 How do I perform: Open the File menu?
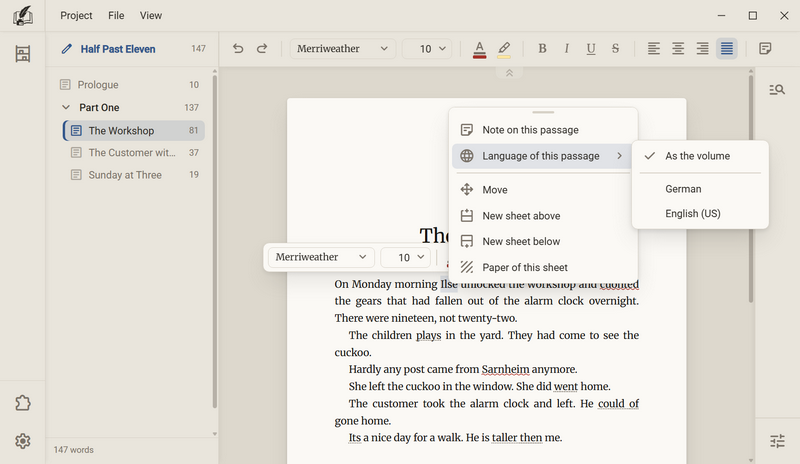click(116, 16)
